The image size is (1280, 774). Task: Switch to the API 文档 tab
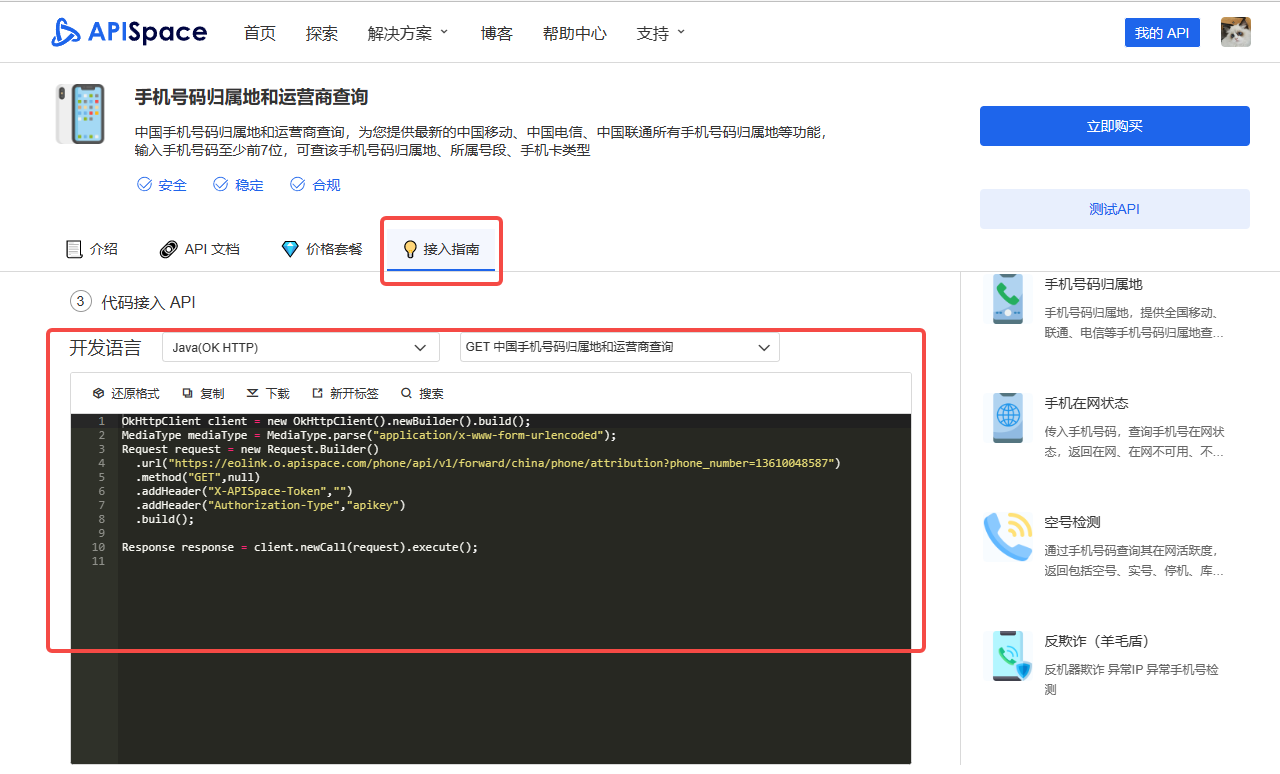(x=200, y=249)
